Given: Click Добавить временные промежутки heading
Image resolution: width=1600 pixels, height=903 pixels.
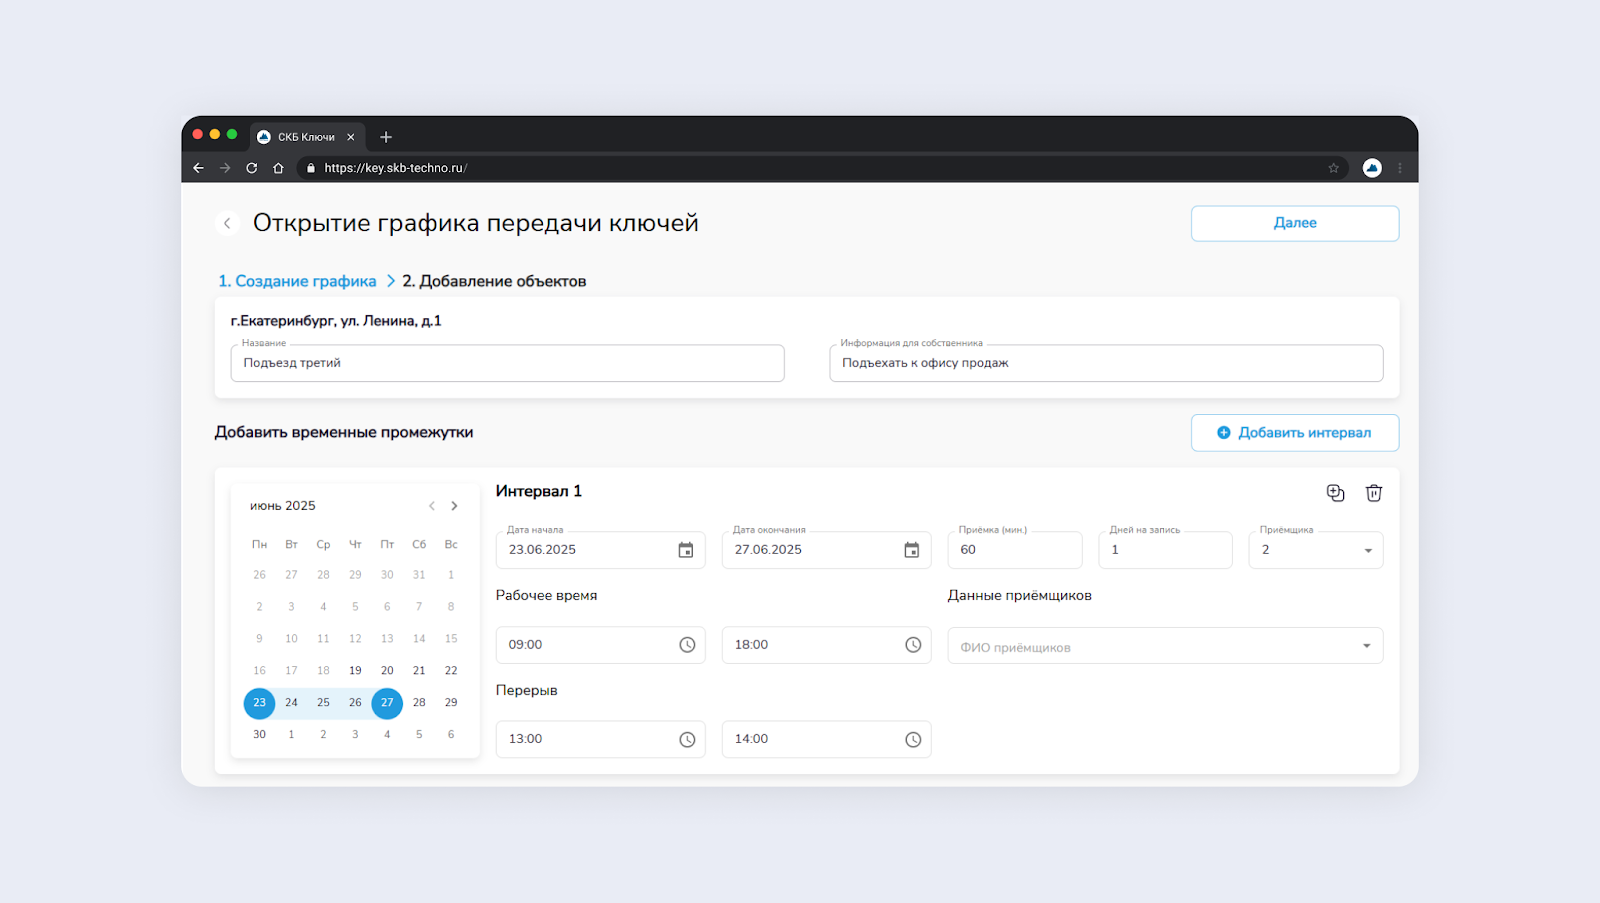Looking at the screenshot, I should point(344,432).
